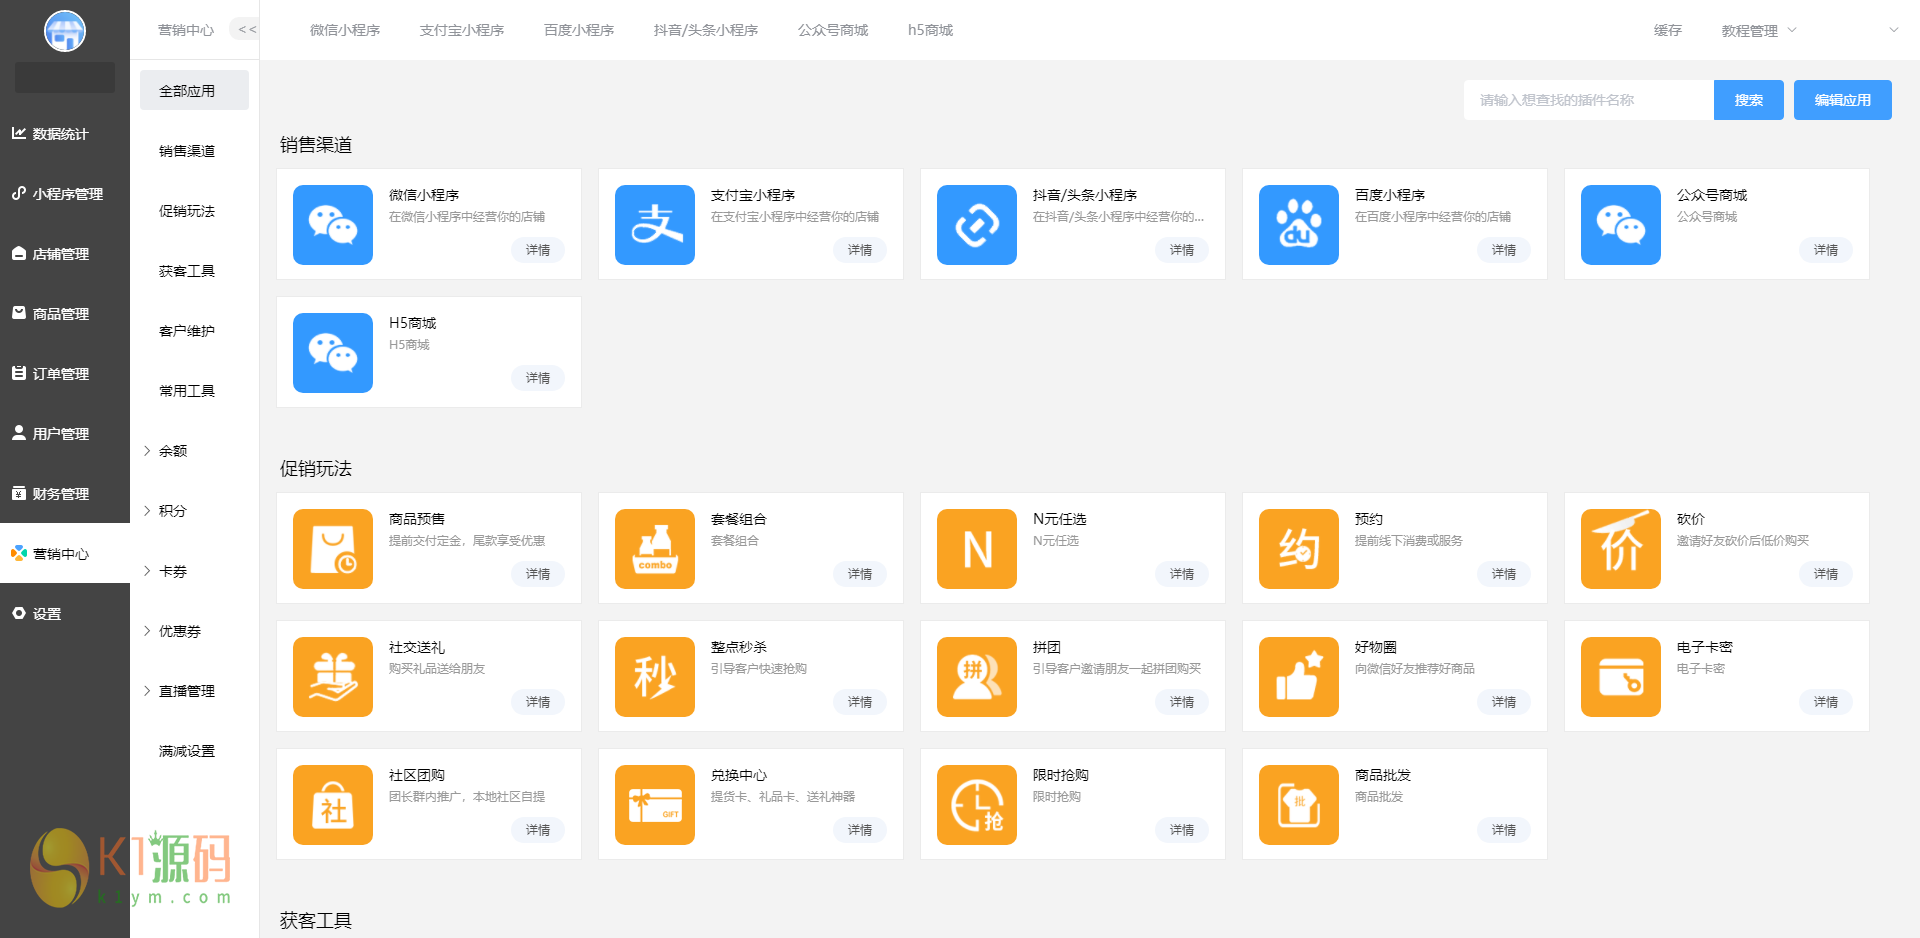
Task: Open the 社交送礼 gift icon
Action: (332, 677)
